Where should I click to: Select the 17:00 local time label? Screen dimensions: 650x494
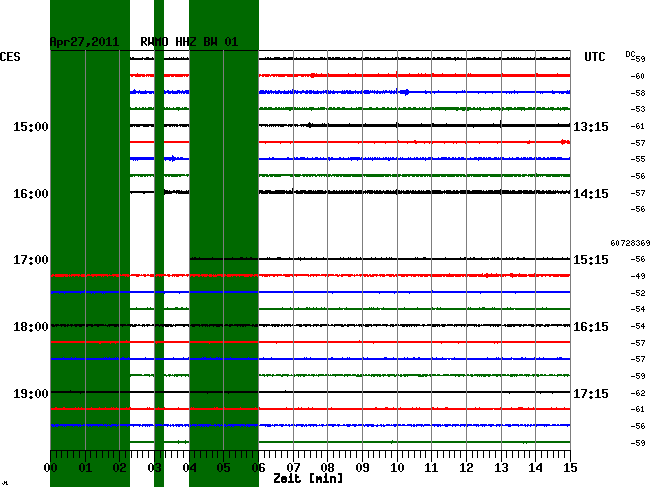click(31, 260)
